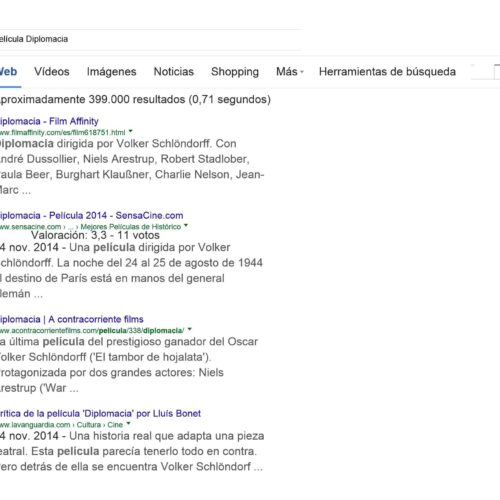Viewport: 500px width, 500px height.
Task: Click the lavanguardia.com 'Cultura › Cine' breadcrumb
Action: 100,425
